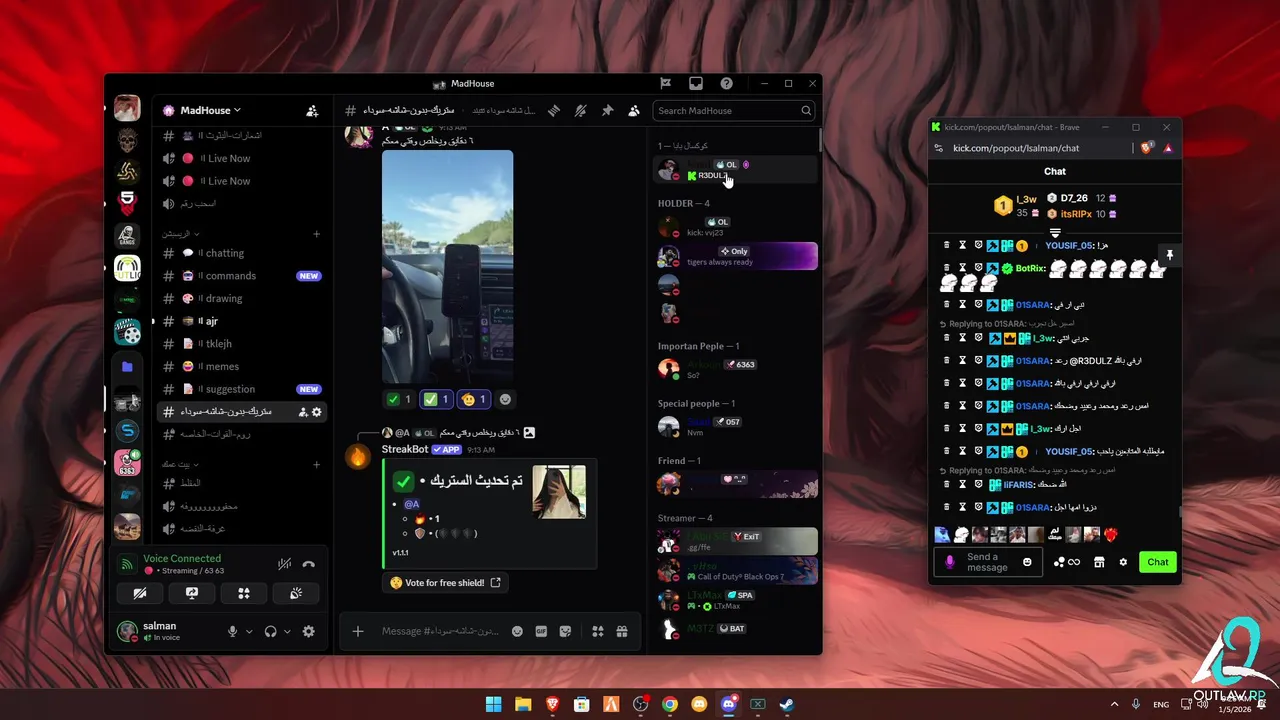Open Kick chat emoji picker
The height and width of the screenshot is (720, 1280).
[x=1027, y=562]
